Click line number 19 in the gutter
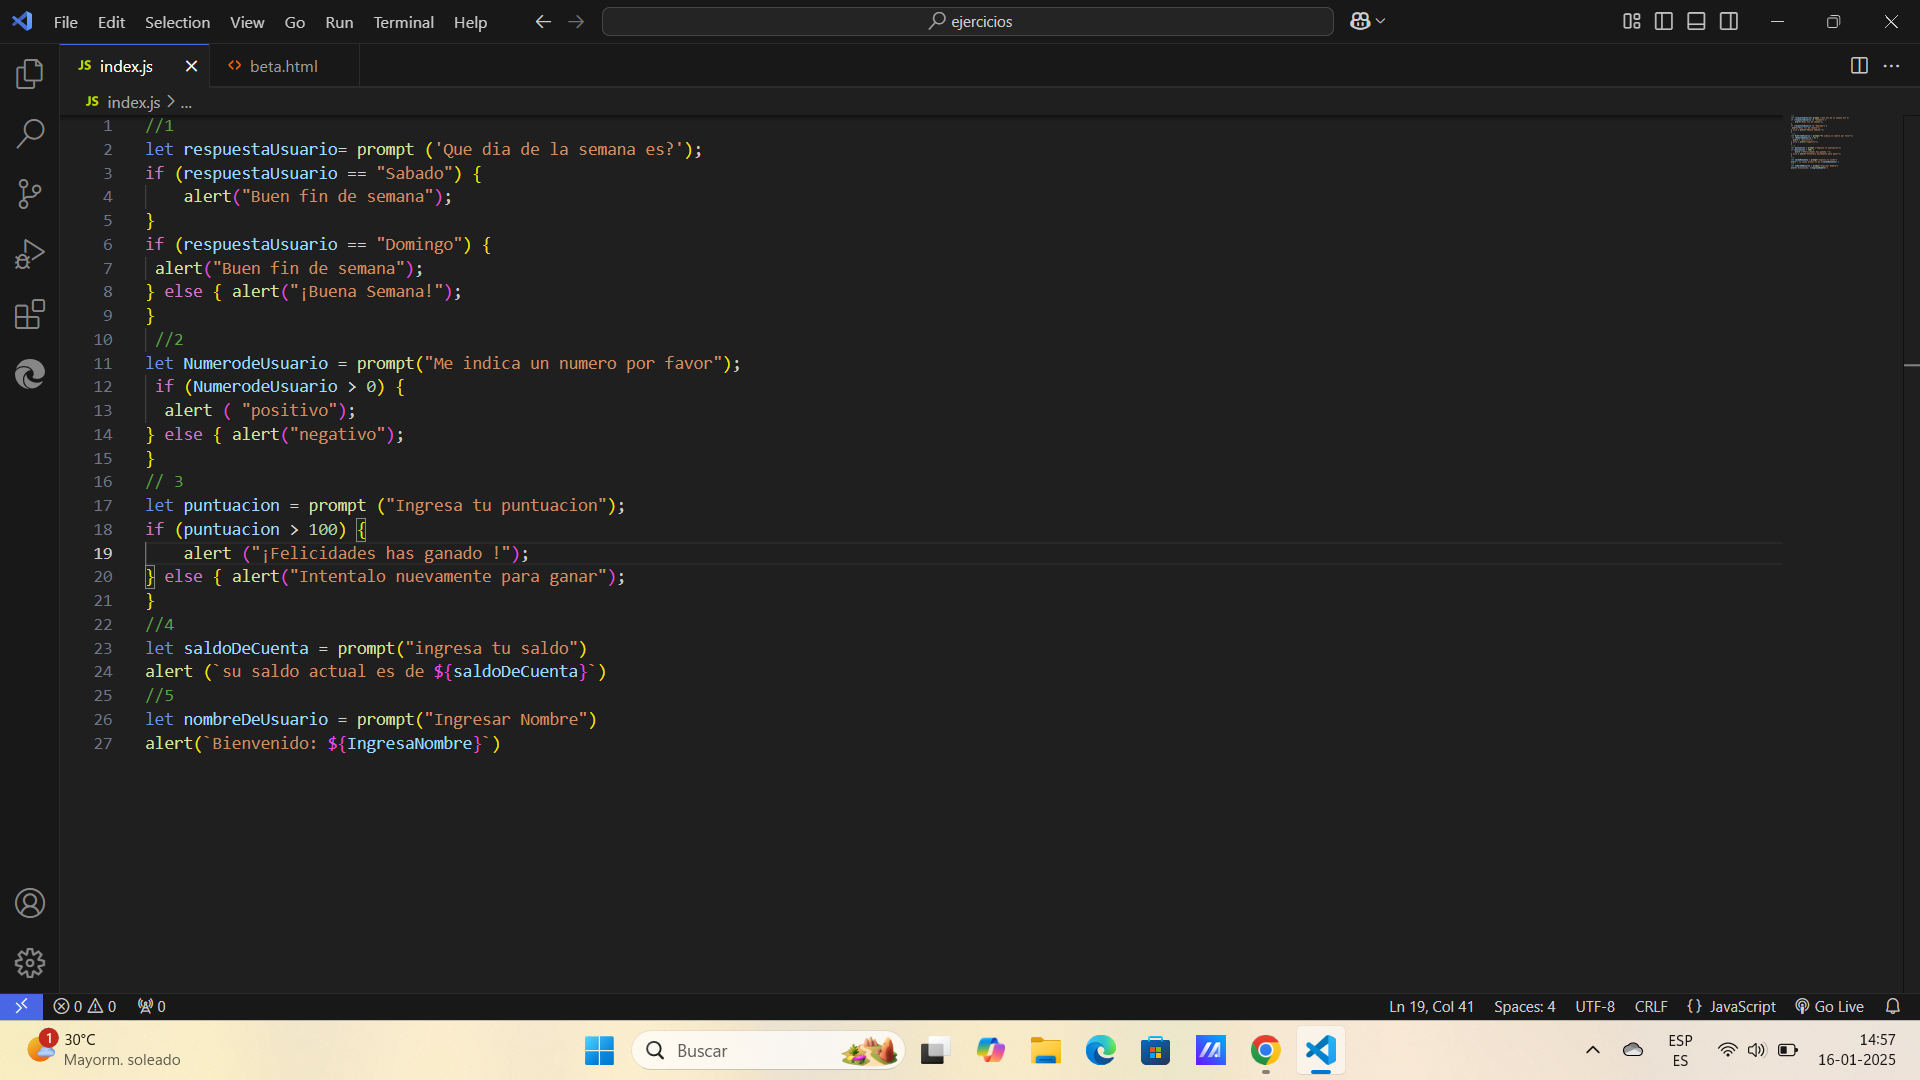Viewport: 1920px width, 1080px height. pyautogui.click(x=103, y=553)
